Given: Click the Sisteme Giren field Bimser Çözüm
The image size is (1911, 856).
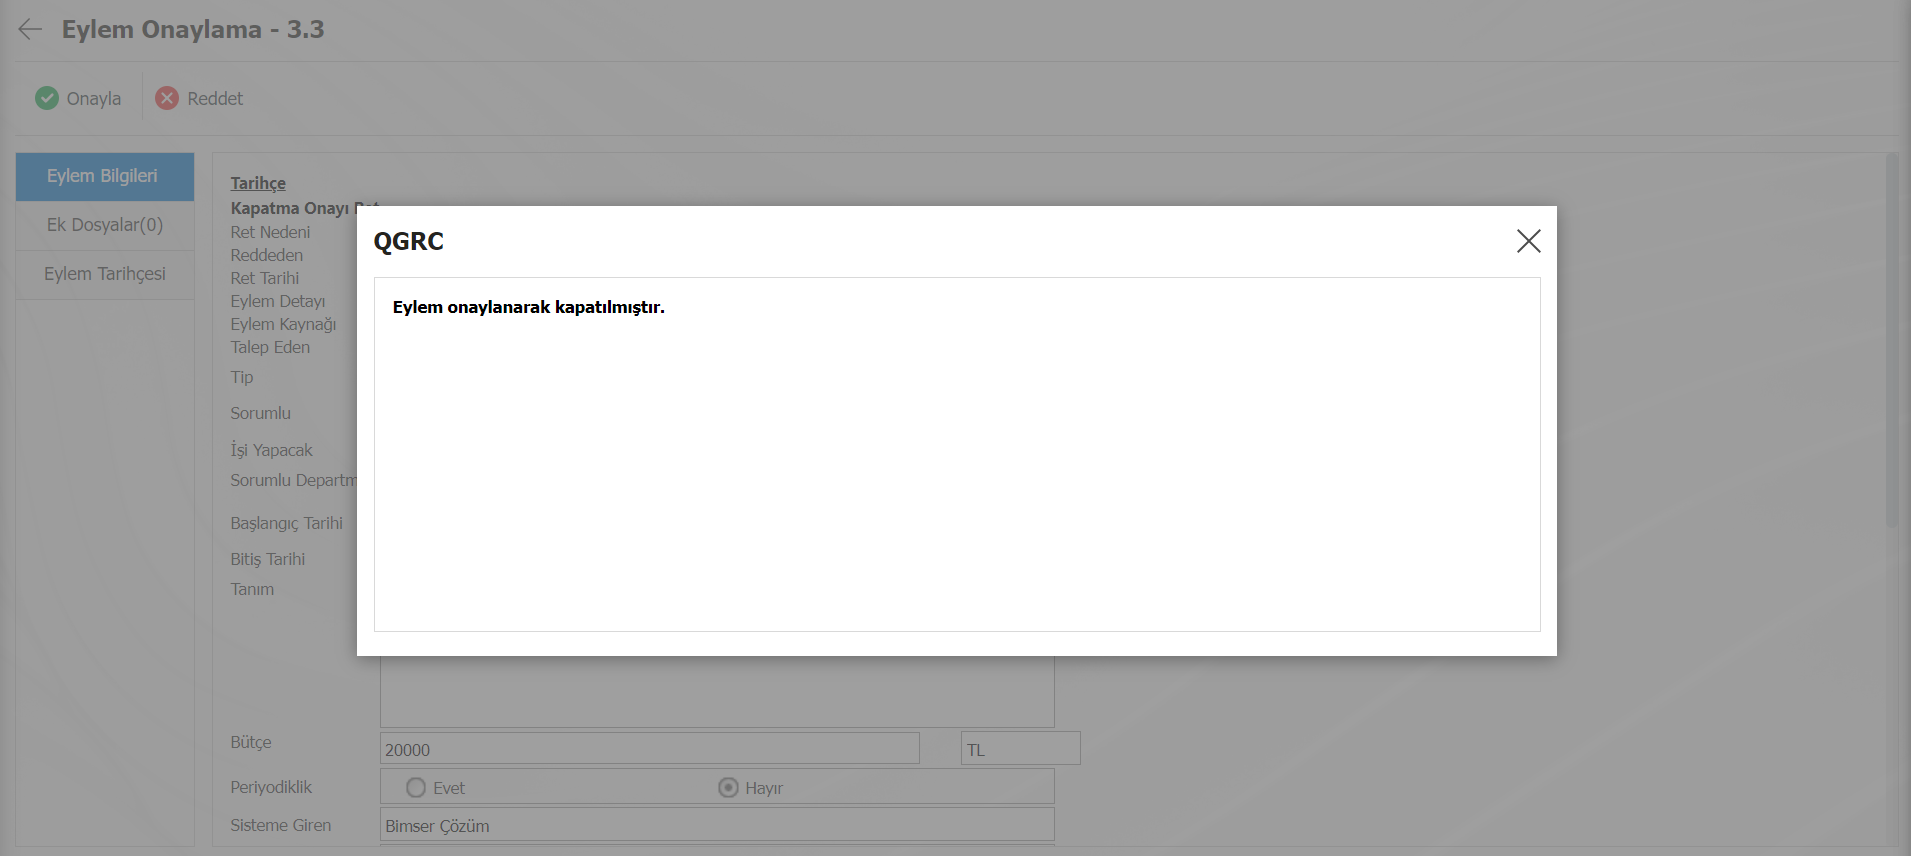Looking at the screenshot, I should (x=717, y=825).
